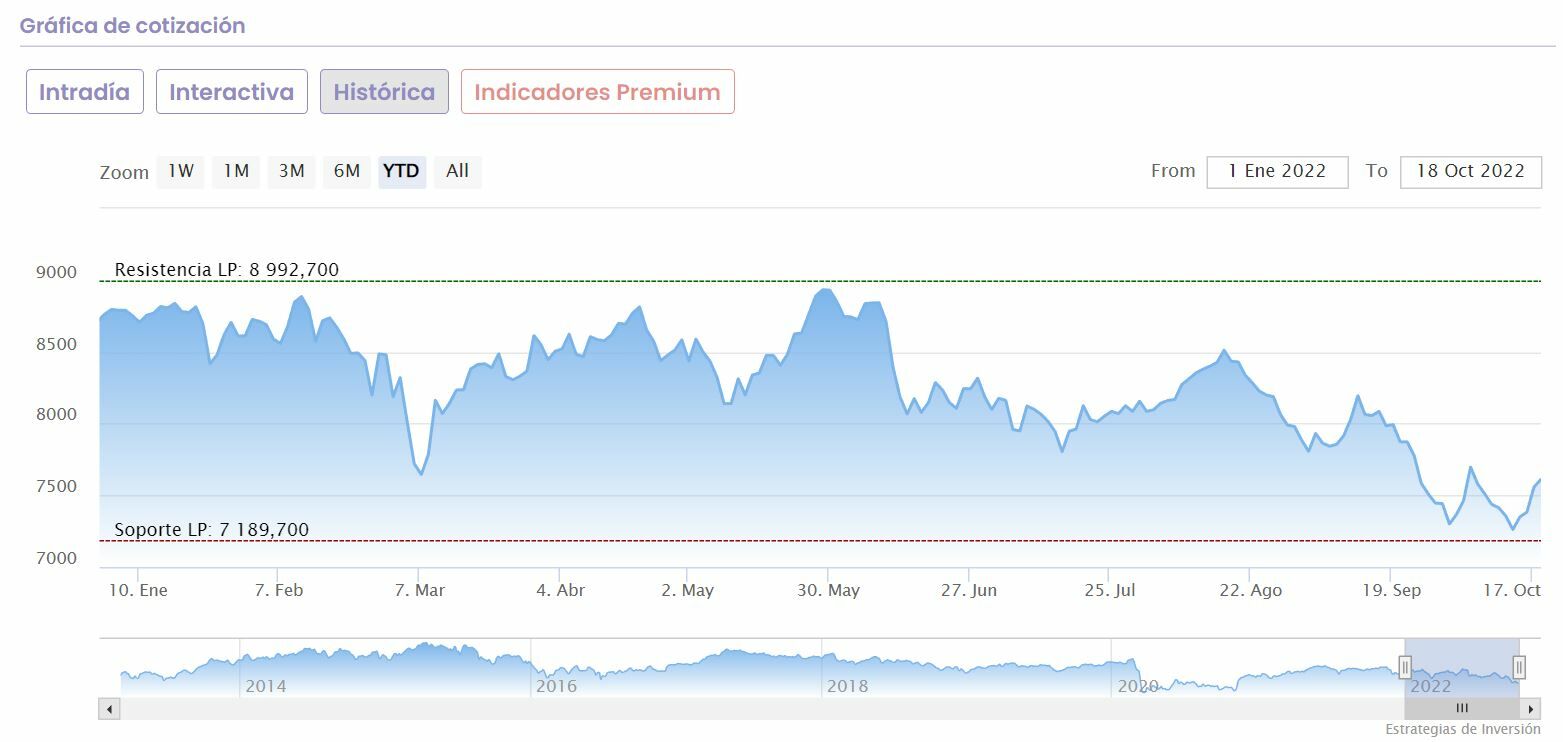1563x742 pixels.
Task: Click the scrollbar right arrow
Action: (1531, 709)
